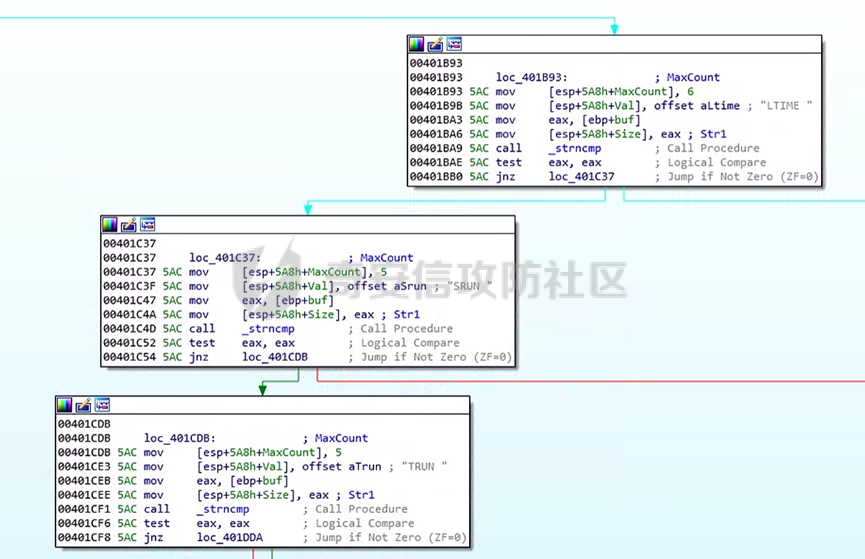Select _strncmp call in loc_401CDB block

[x=223, y=509]
